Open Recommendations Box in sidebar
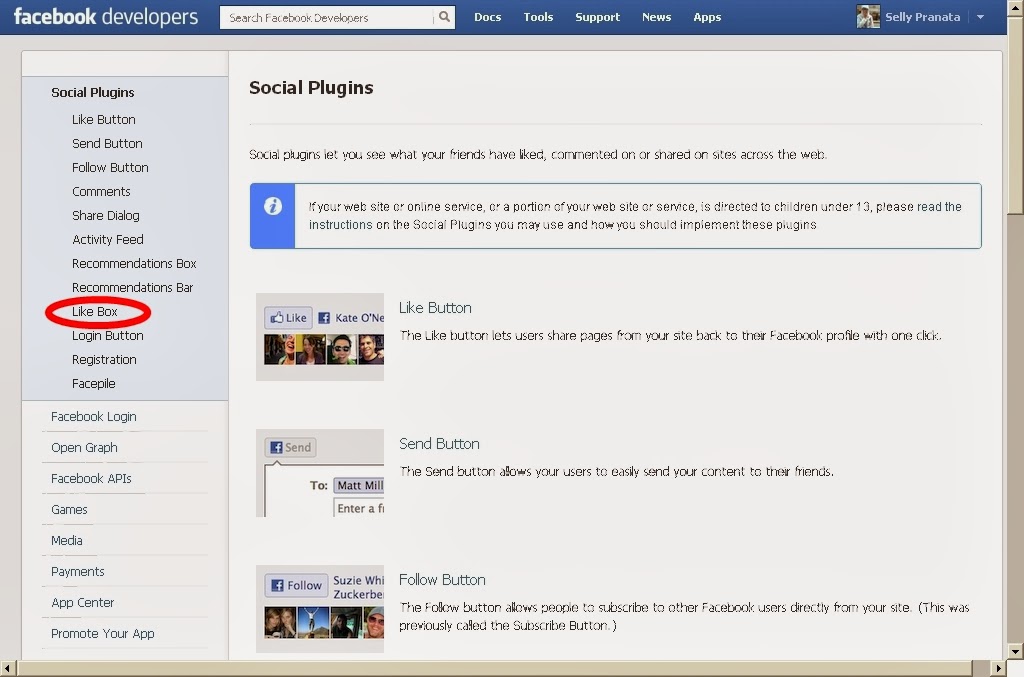Viewport: 1024px width, 677px height. point(135,264)
